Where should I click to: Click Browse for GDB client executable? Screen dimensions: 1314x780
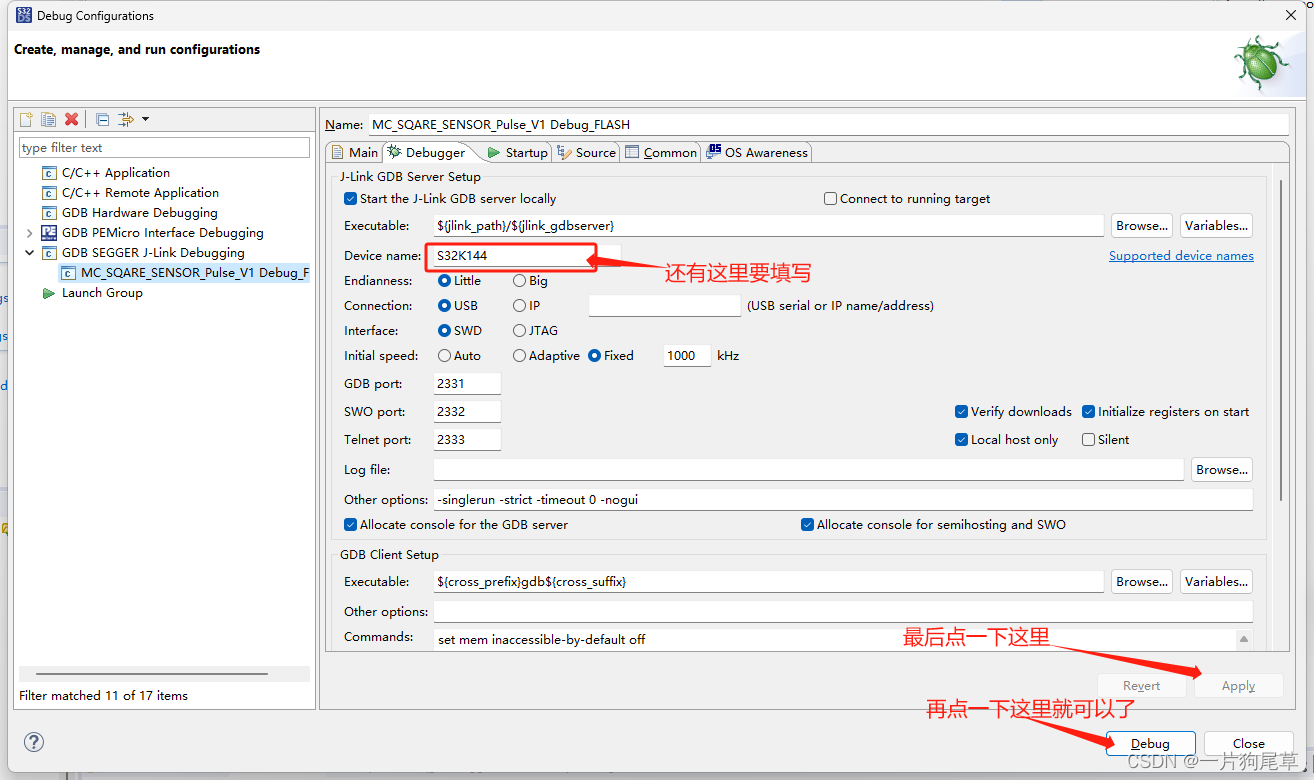tap(1142, 582)
